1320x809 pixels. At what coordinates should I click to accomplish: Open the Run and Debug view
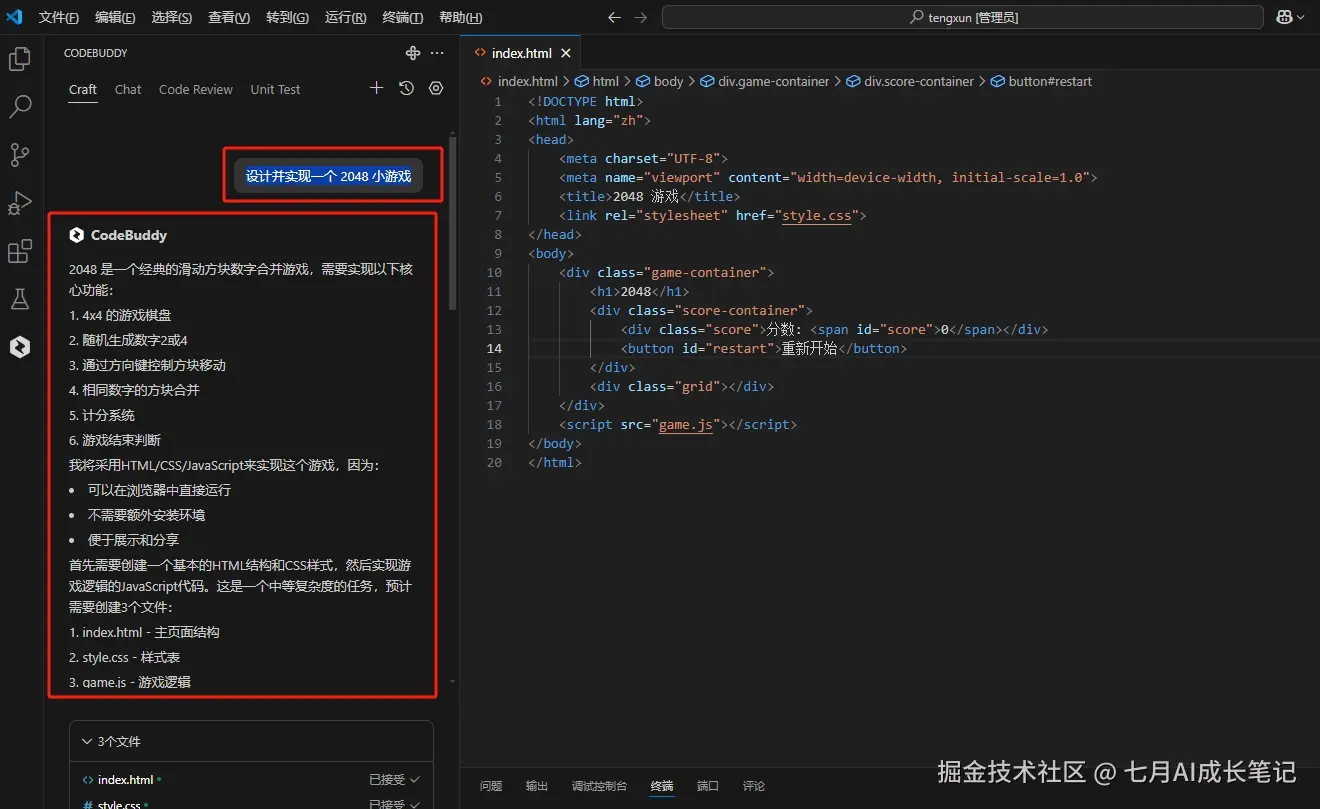20,203
